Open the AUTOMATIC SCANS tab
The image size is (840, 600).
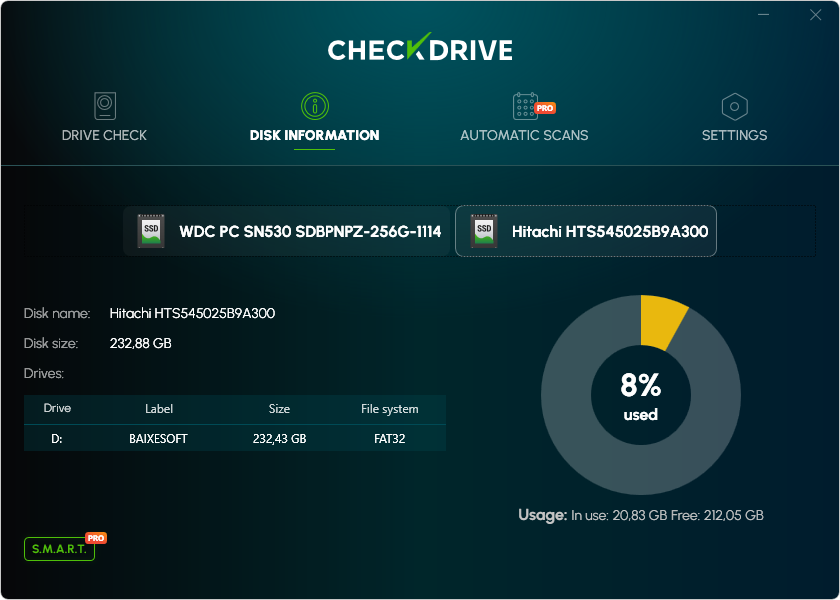coord(524,118)
